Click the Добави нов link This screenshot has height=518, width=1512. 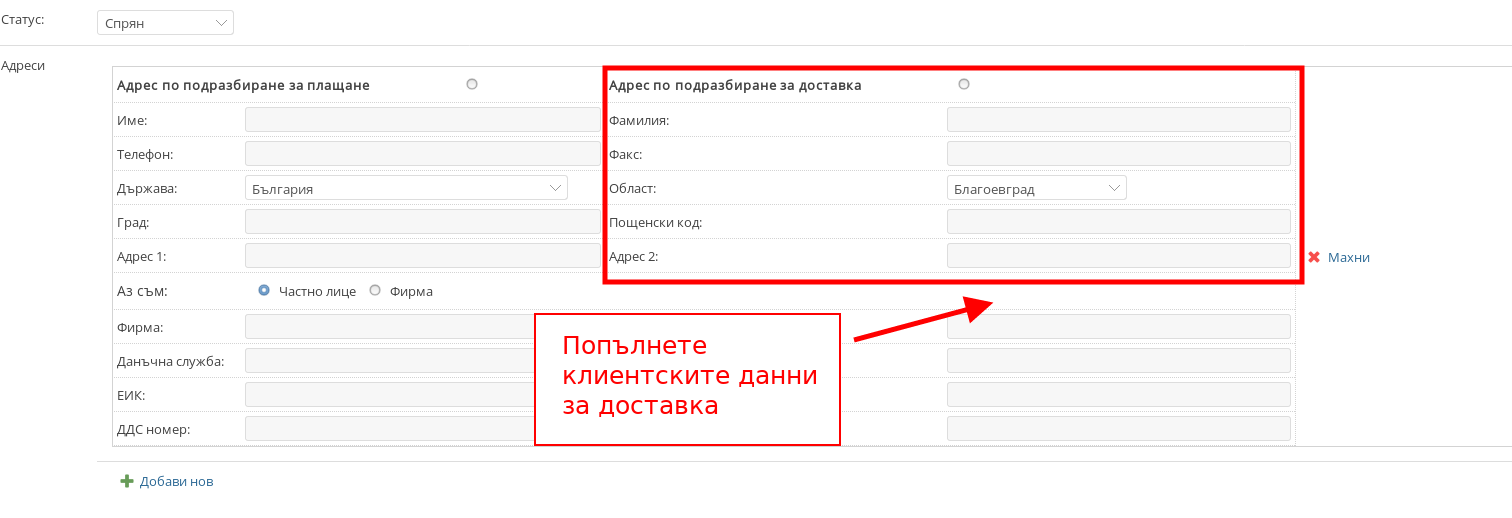[x=176, y=481]
